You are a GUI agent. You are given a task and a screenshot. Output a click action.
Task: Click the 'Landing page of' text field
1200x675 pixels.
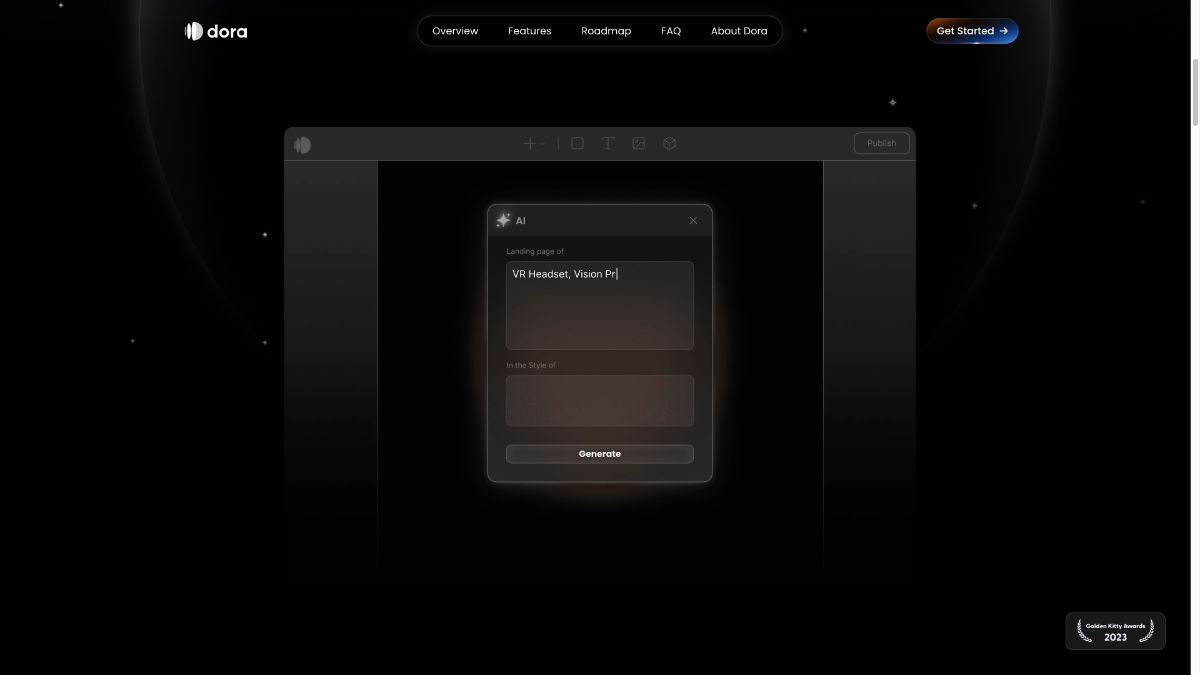[x=599, y=305]
